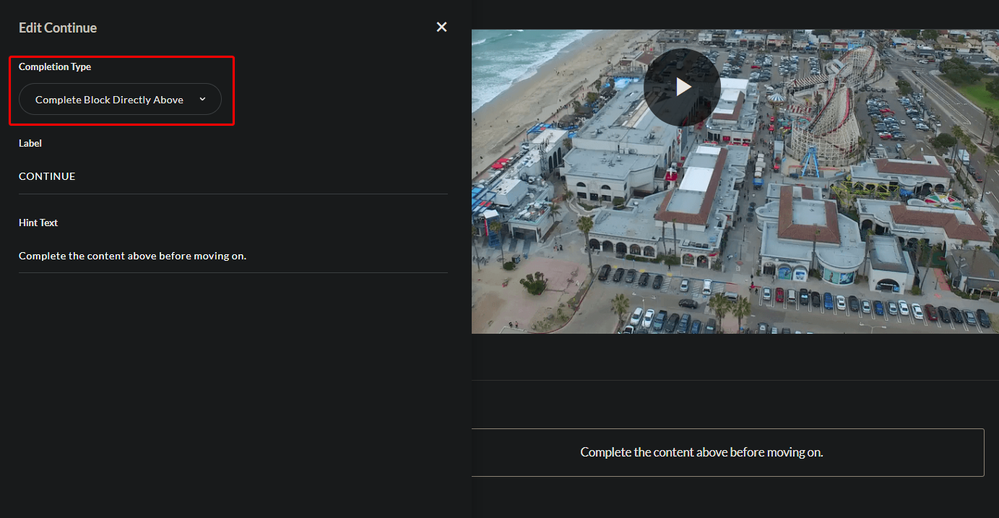Click the Hint Text heading
Screen dimensions: 999x518
(38, 222)
